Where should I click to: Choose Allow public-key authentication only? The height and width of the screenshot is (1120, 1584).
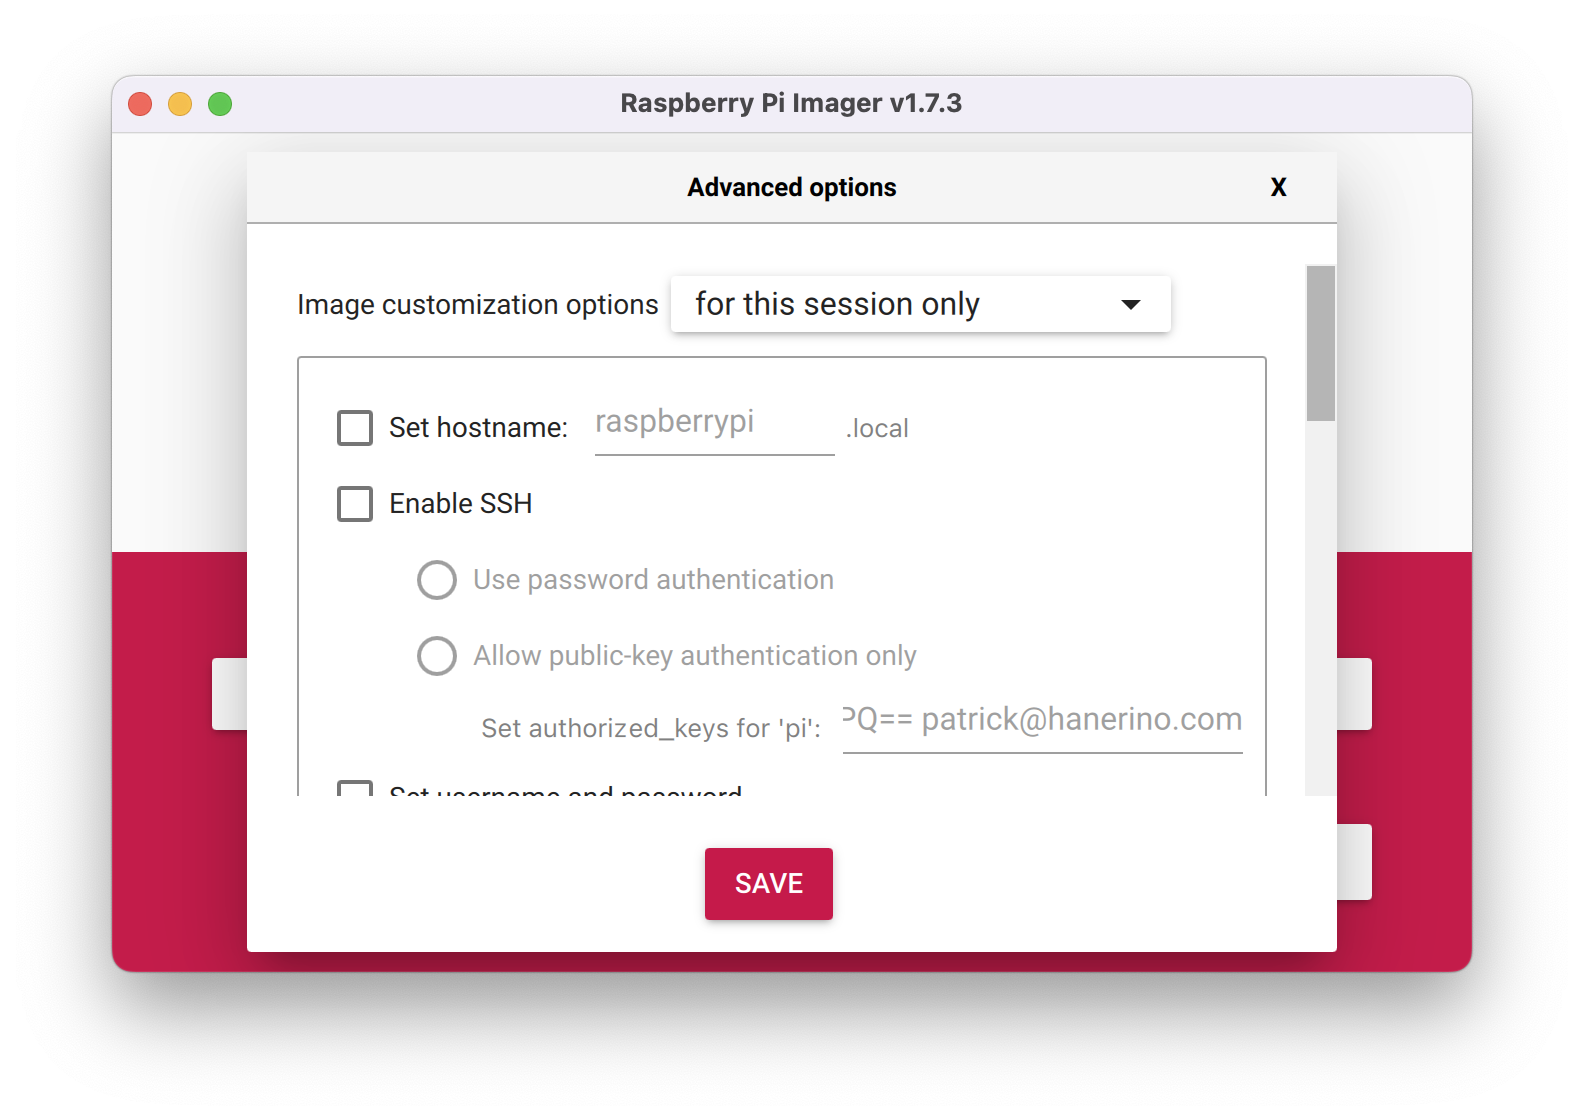pyautogui.click(x=437, y=656)
